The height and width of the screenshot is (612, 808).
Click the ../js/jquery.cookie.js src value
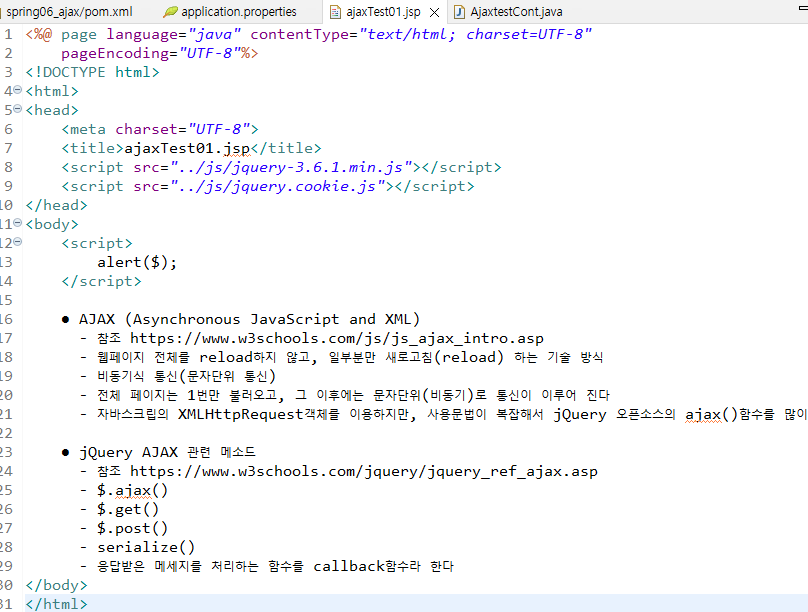(278, 186)
